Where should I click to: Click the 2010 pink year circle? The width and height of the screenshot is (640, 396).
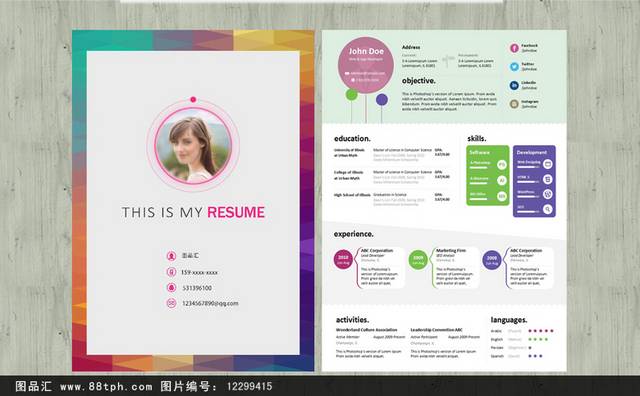point(343,260)
